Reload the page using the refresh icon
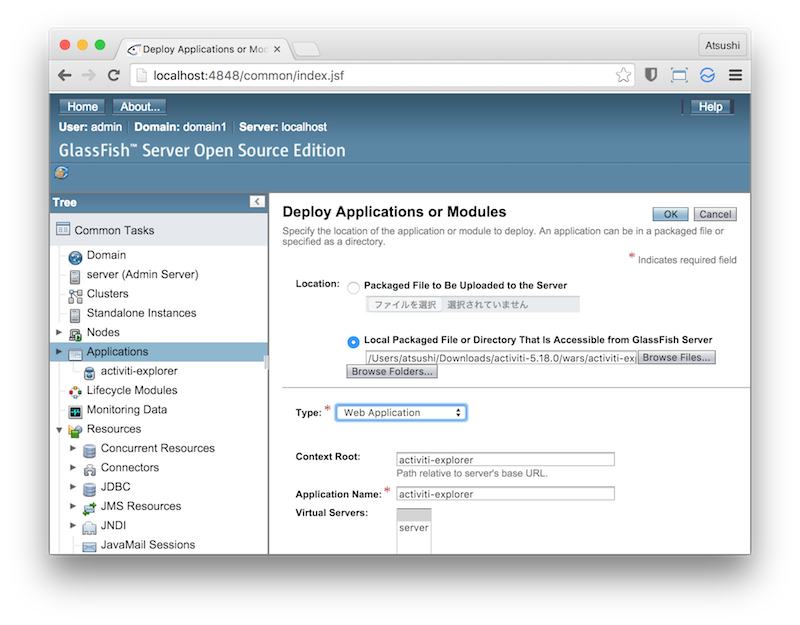Image resolution: width=800 pixels, height=625 pixels. point(114,75)
